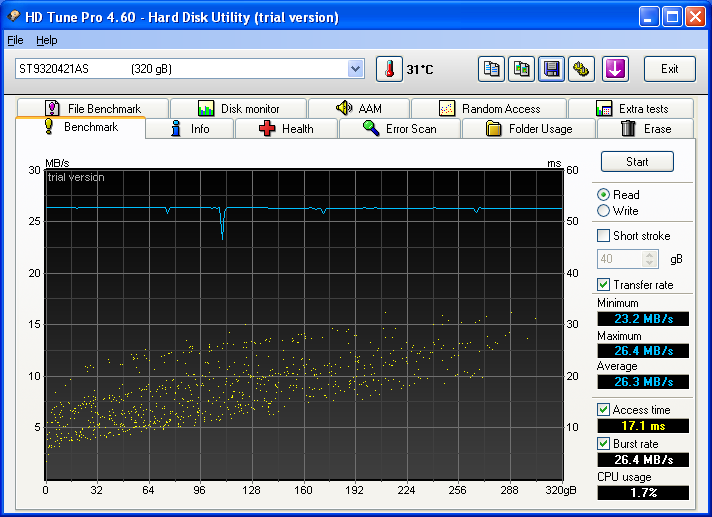Image resolution: width=712 pixels, height=517 pixels.
Task: Open the Folder Usage tab
Action: point(529,129)
